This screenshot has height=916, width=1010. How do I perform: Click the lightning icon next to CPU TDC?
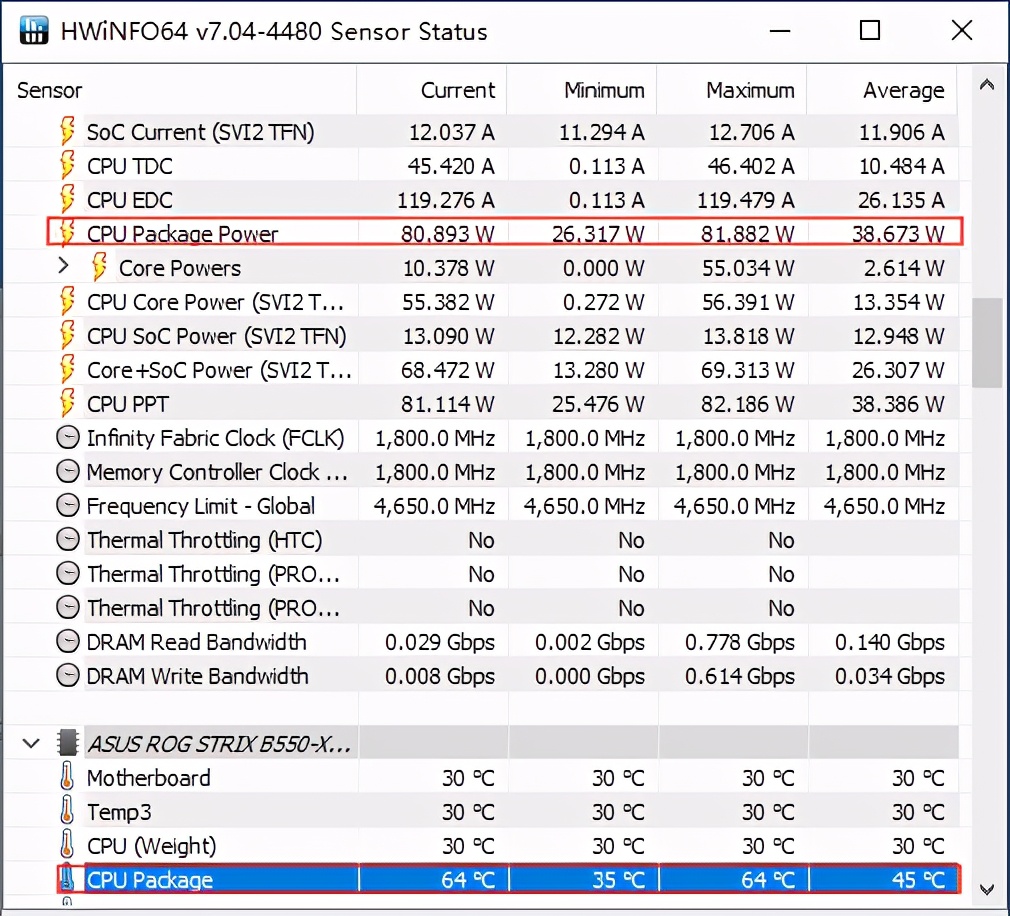[67, 166]
